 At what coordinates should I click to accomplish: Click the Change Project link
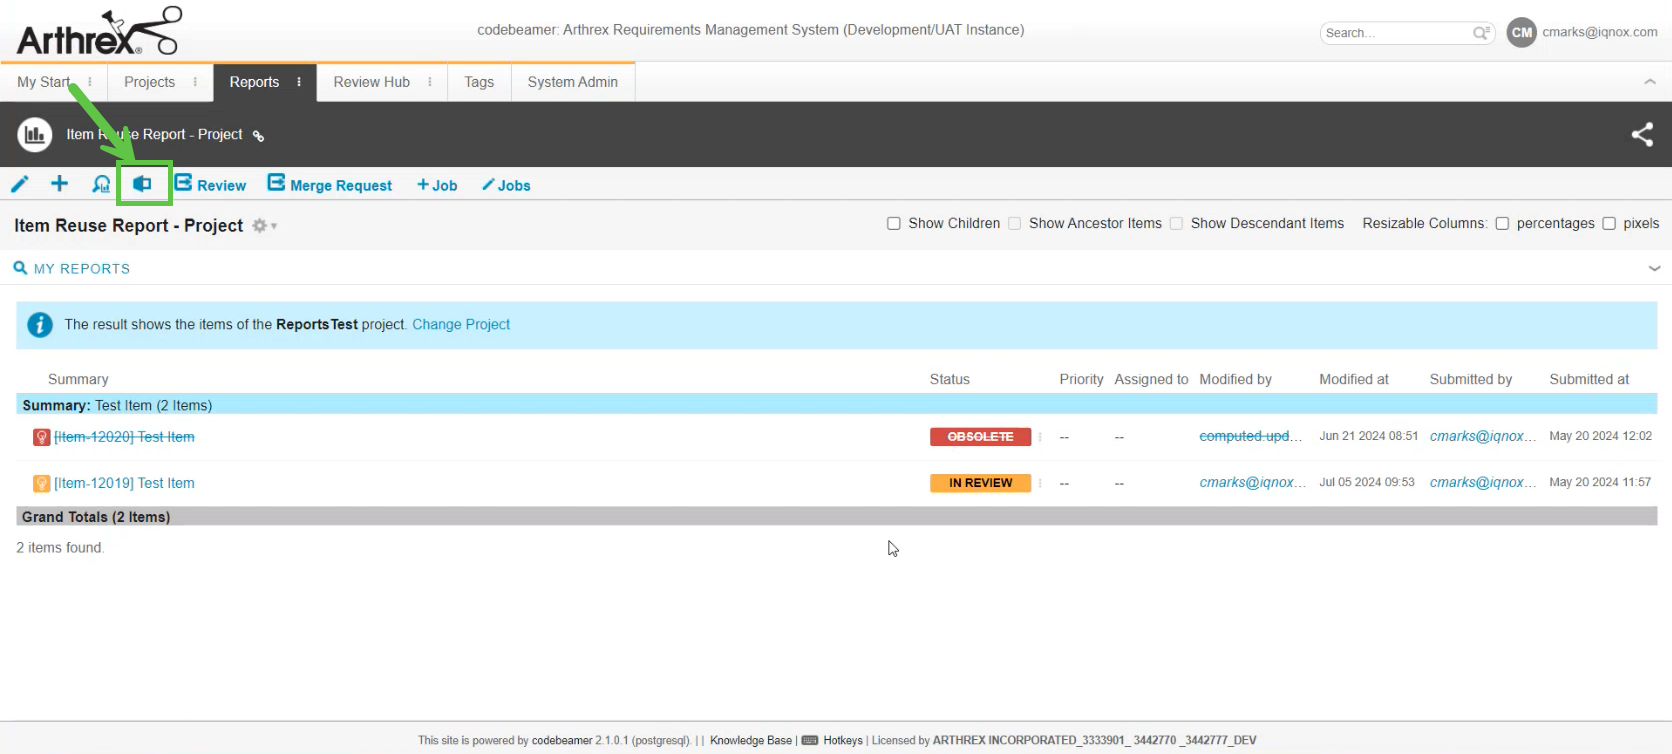tap(461, 324)
